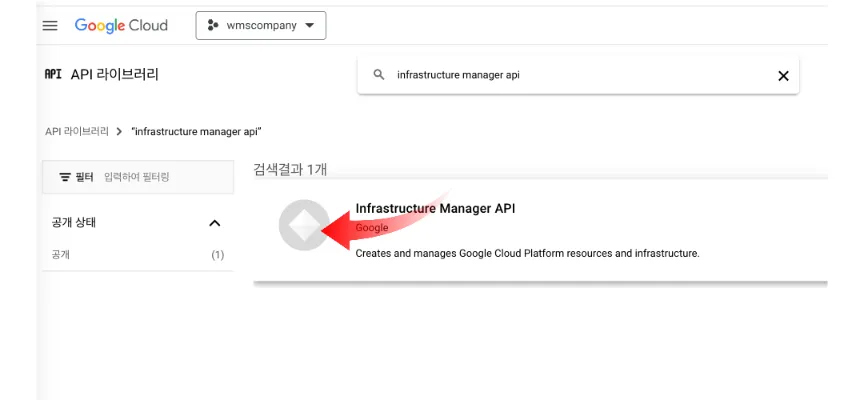Image resolution: width=864 pixels, height=400 pixels.
Task: Click the Google publisher label on result
Action: click(372, 228)
